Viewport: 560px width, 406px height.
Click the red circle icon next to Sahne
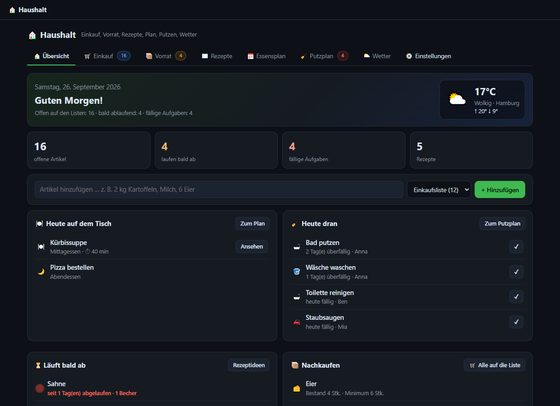point(40,388)
